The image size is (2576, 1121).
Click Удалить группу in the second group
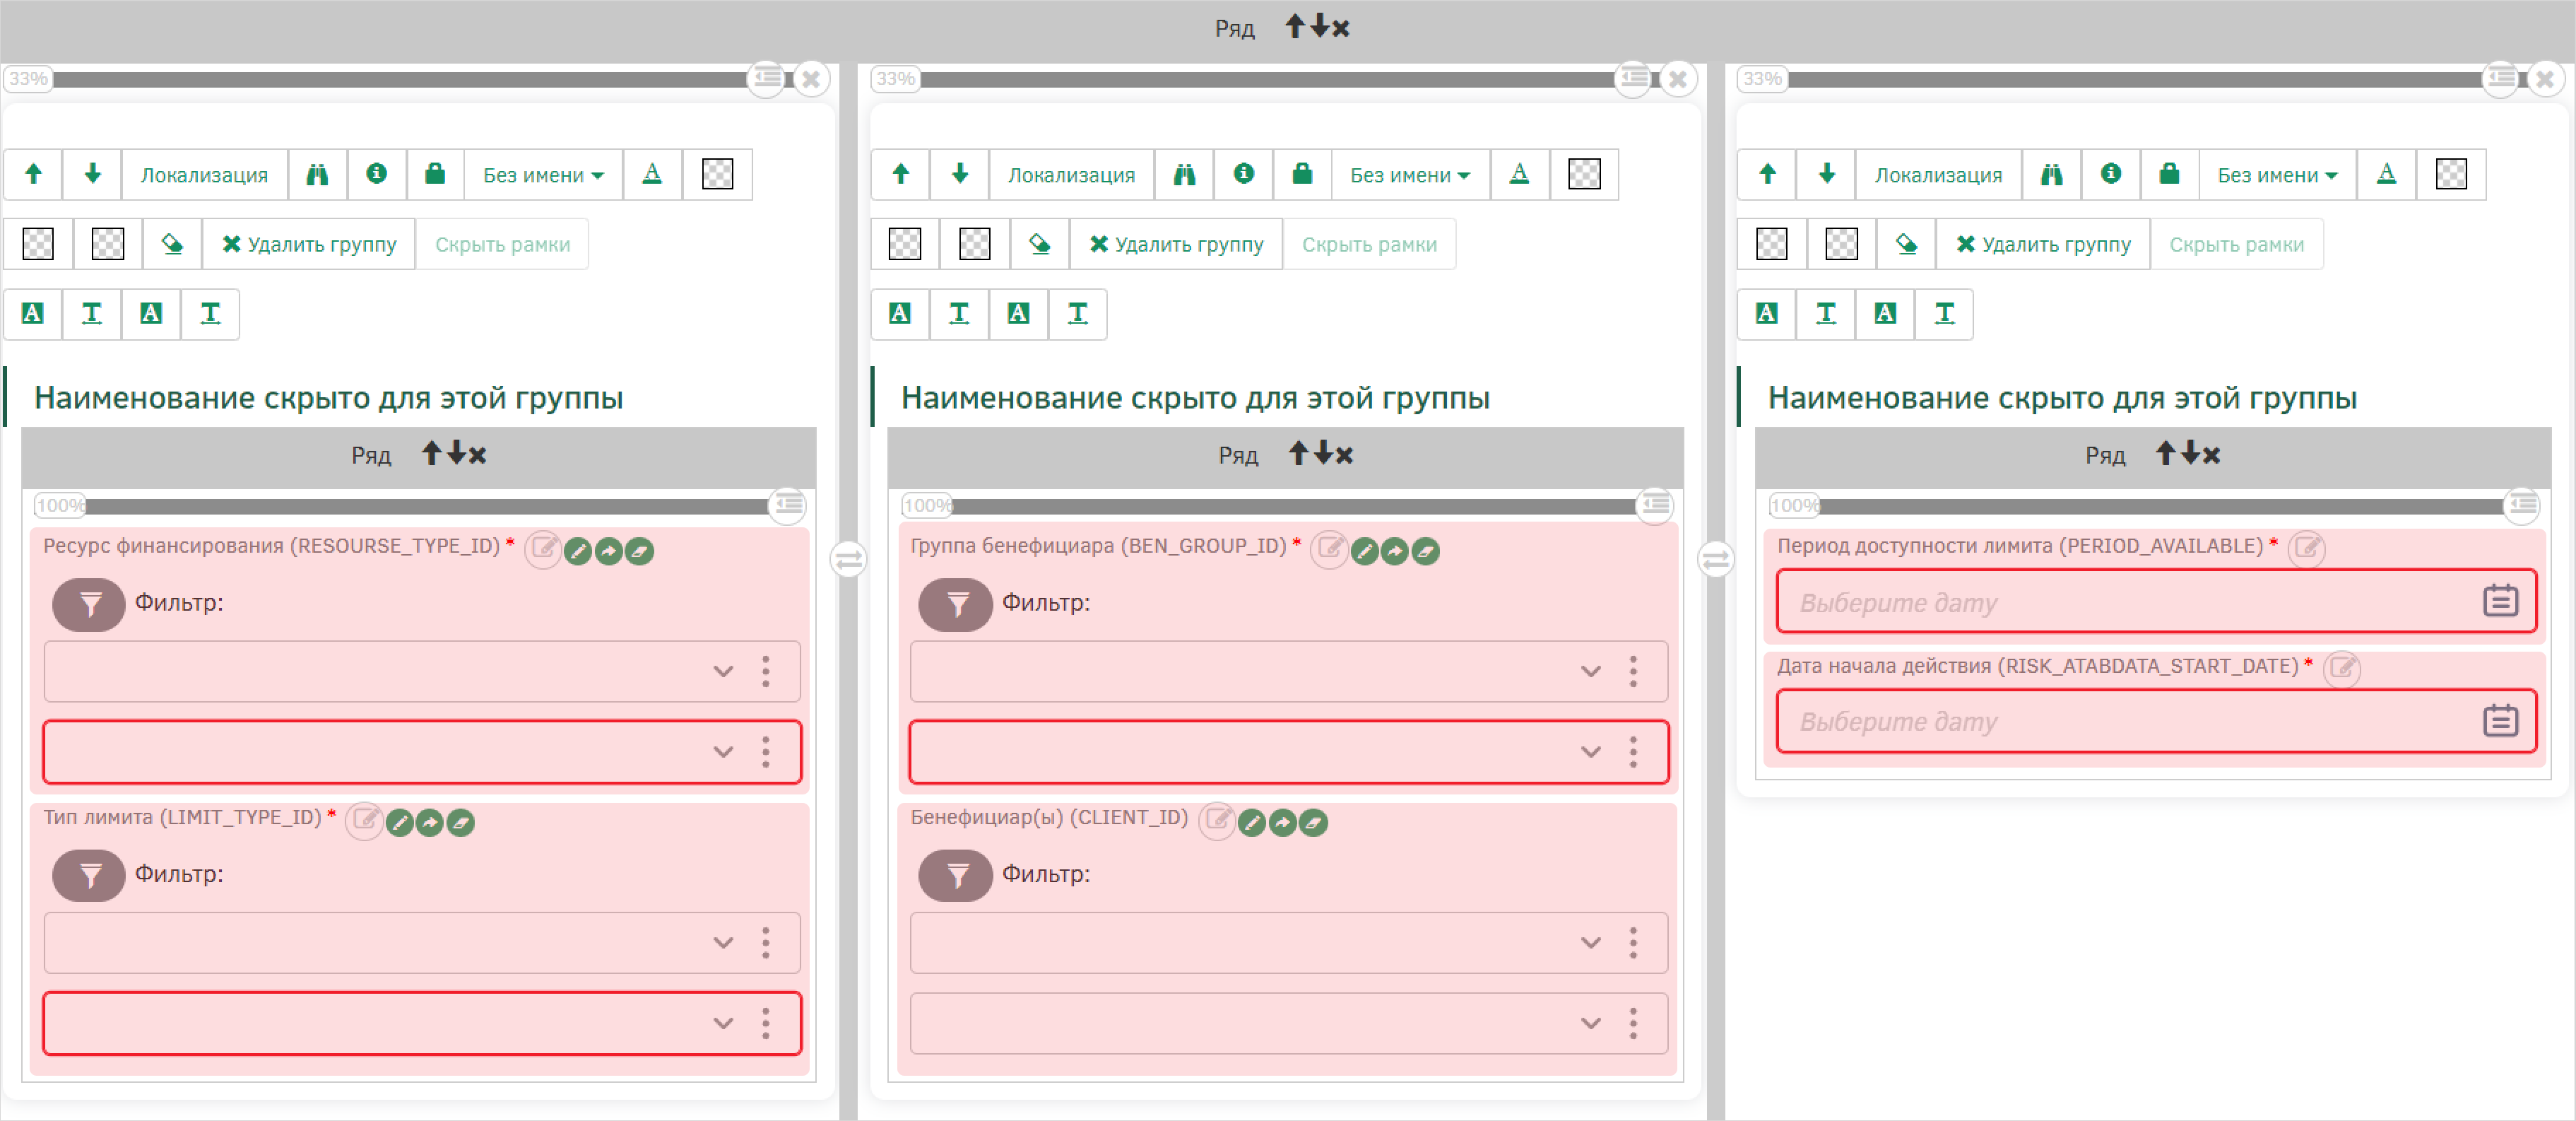(1176, 244)
